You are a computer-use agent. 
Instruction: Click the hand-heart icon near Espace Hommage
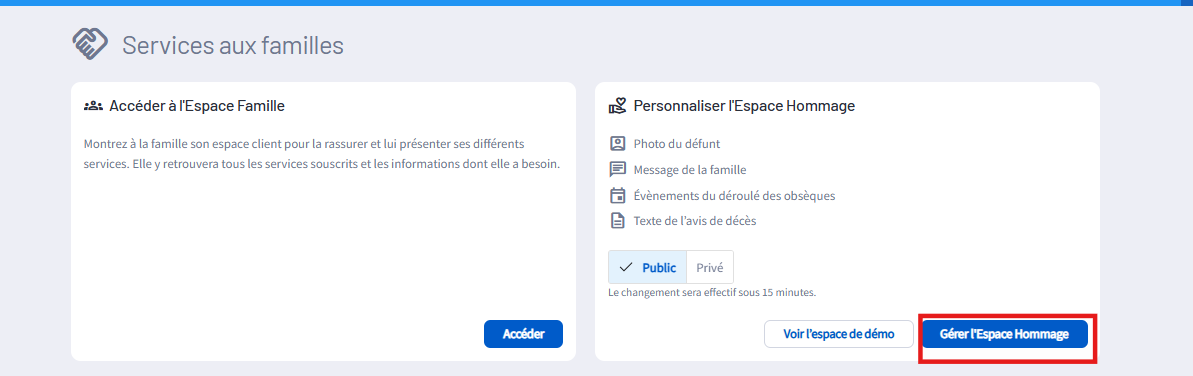pos(617,106)
